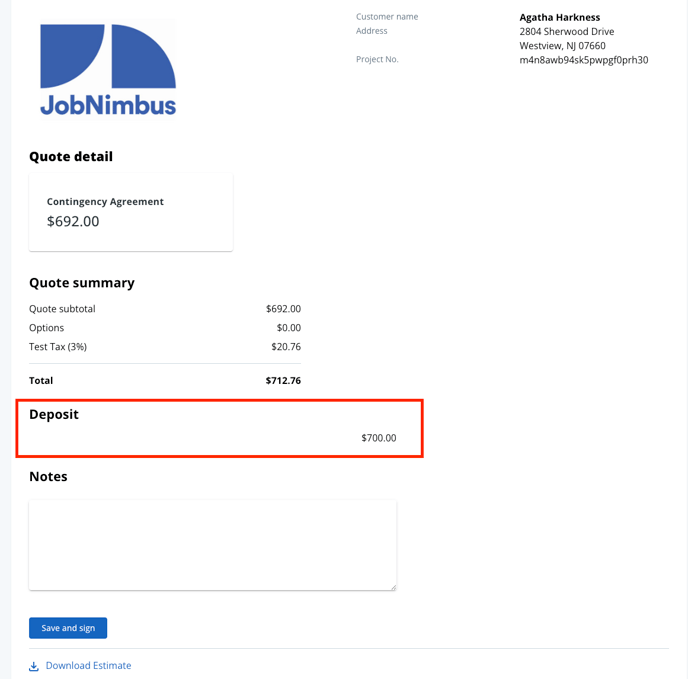Click the customer name Agatha Harkness
This screenshot has height=679, width=688.
(x=559, y=17)
